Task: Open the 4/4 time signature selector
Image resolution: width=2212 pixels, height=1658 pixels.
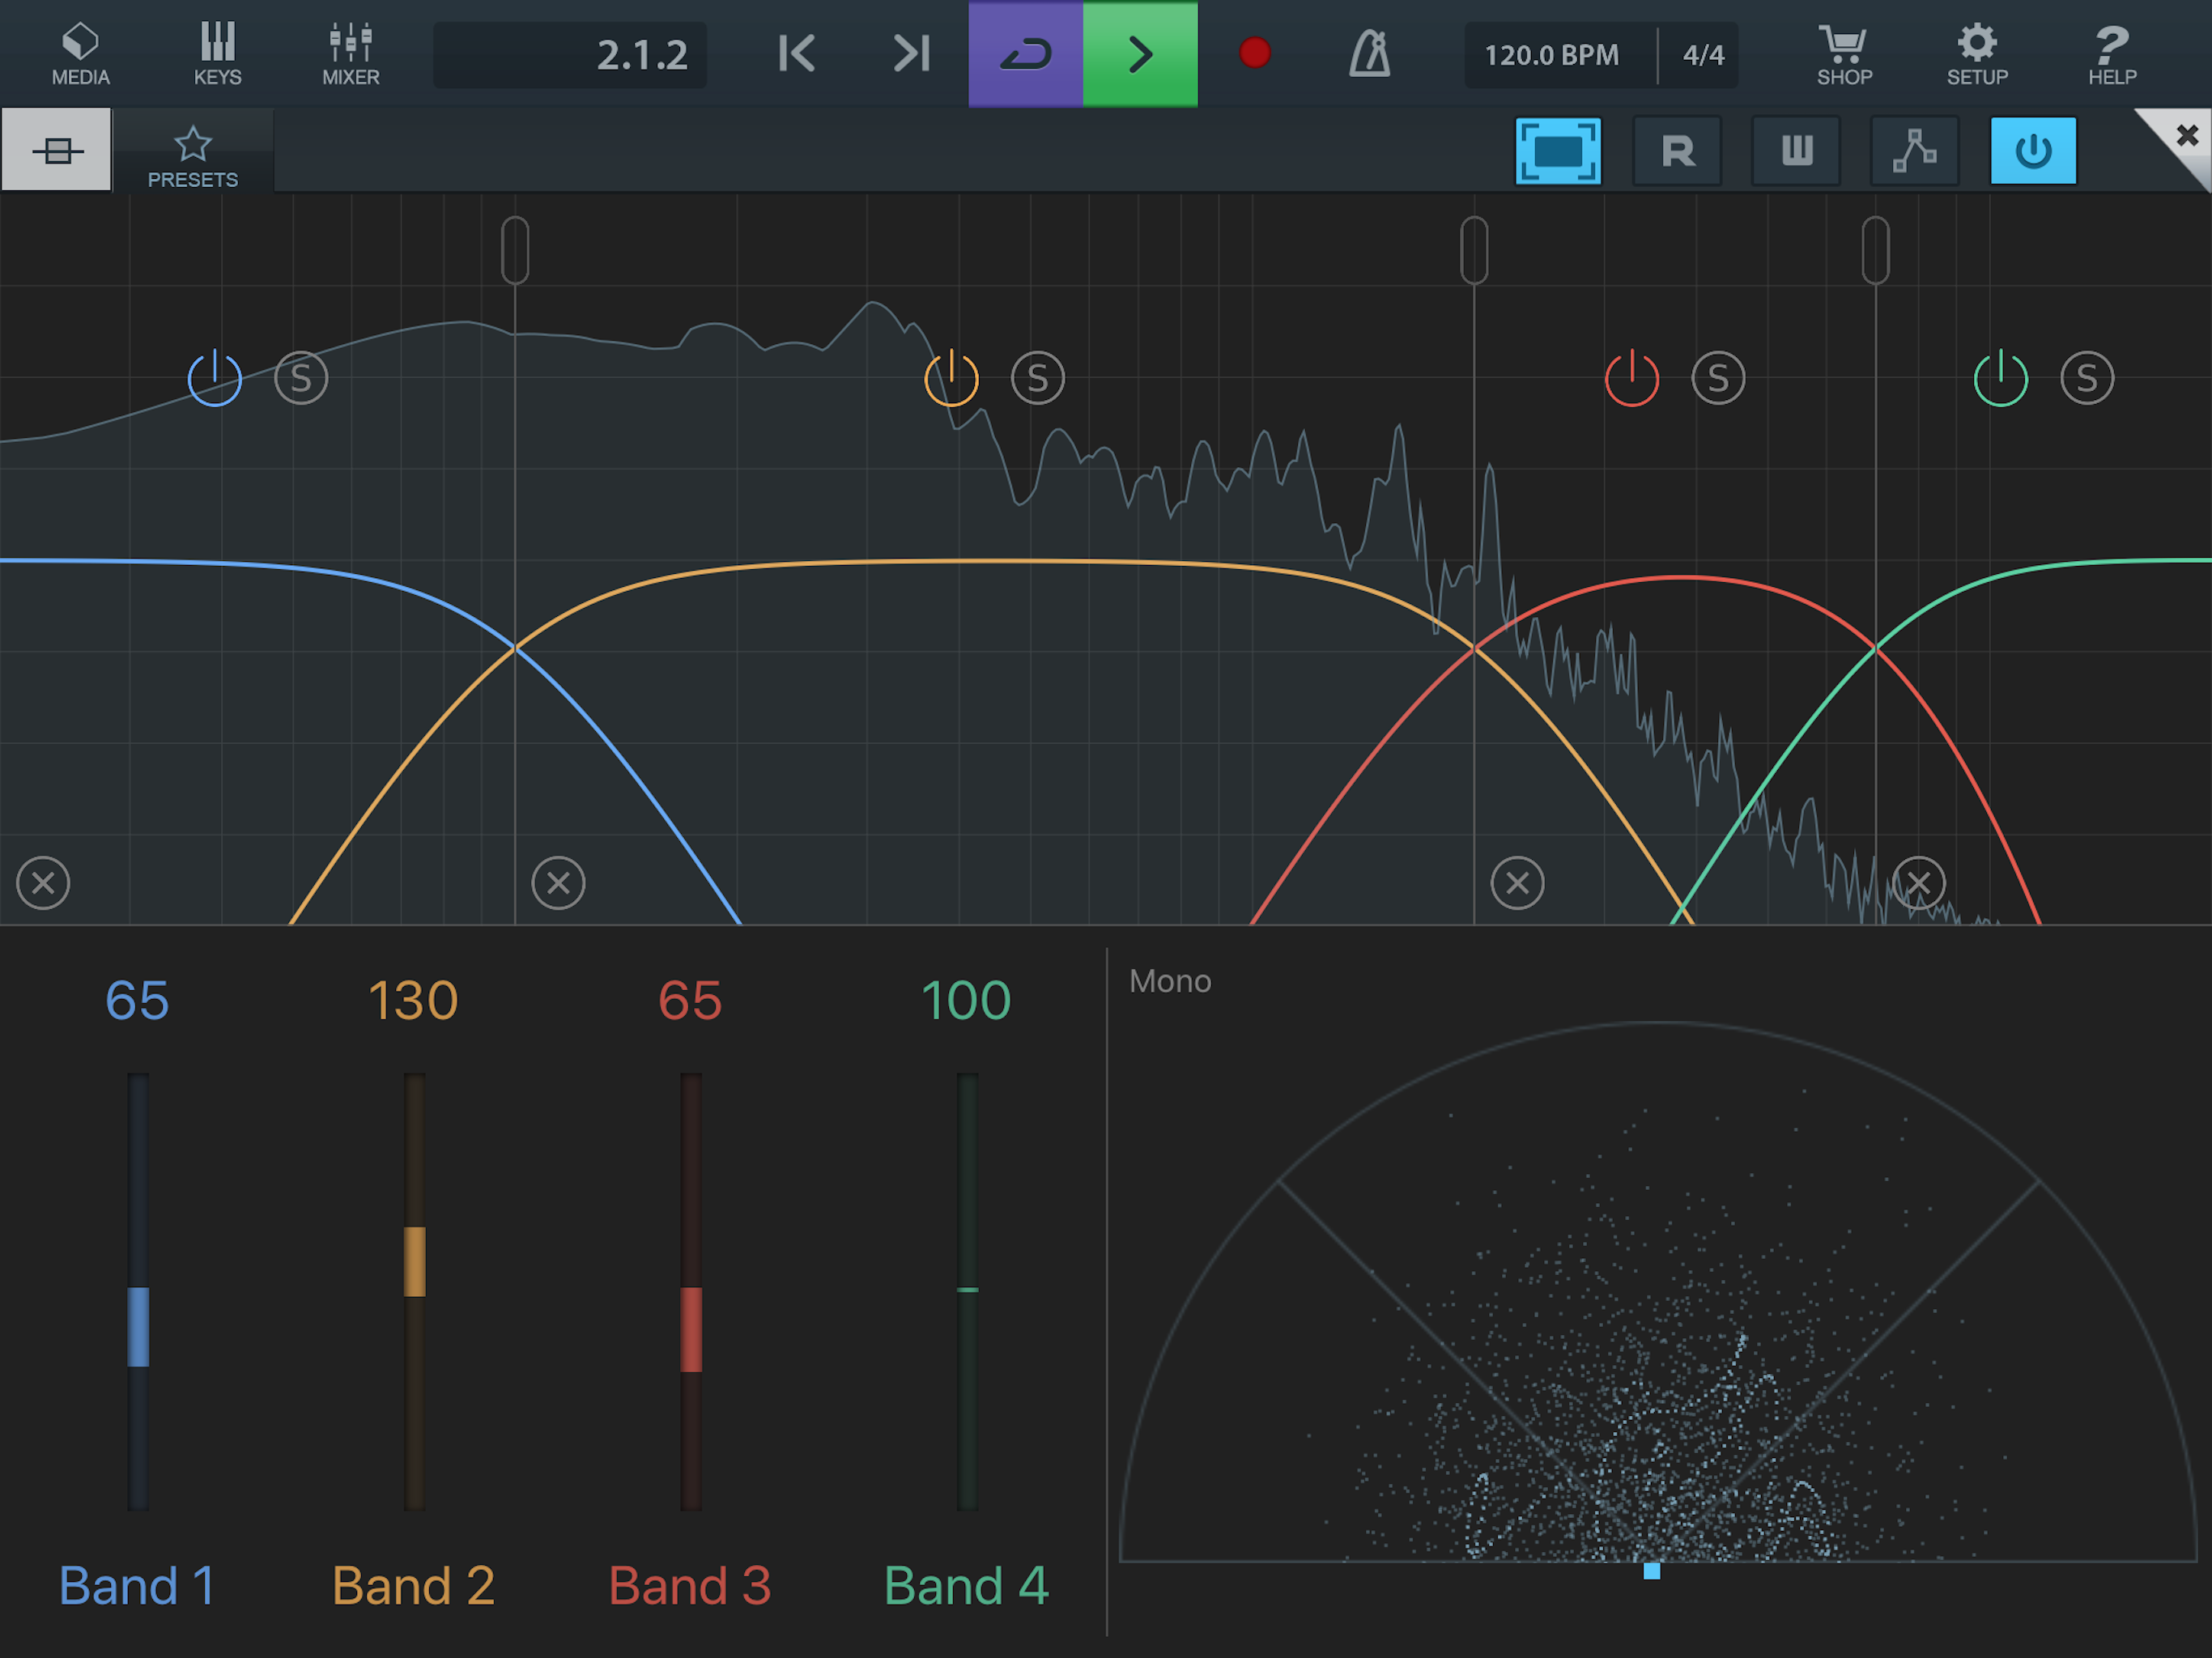Action: click(1703, 55)
